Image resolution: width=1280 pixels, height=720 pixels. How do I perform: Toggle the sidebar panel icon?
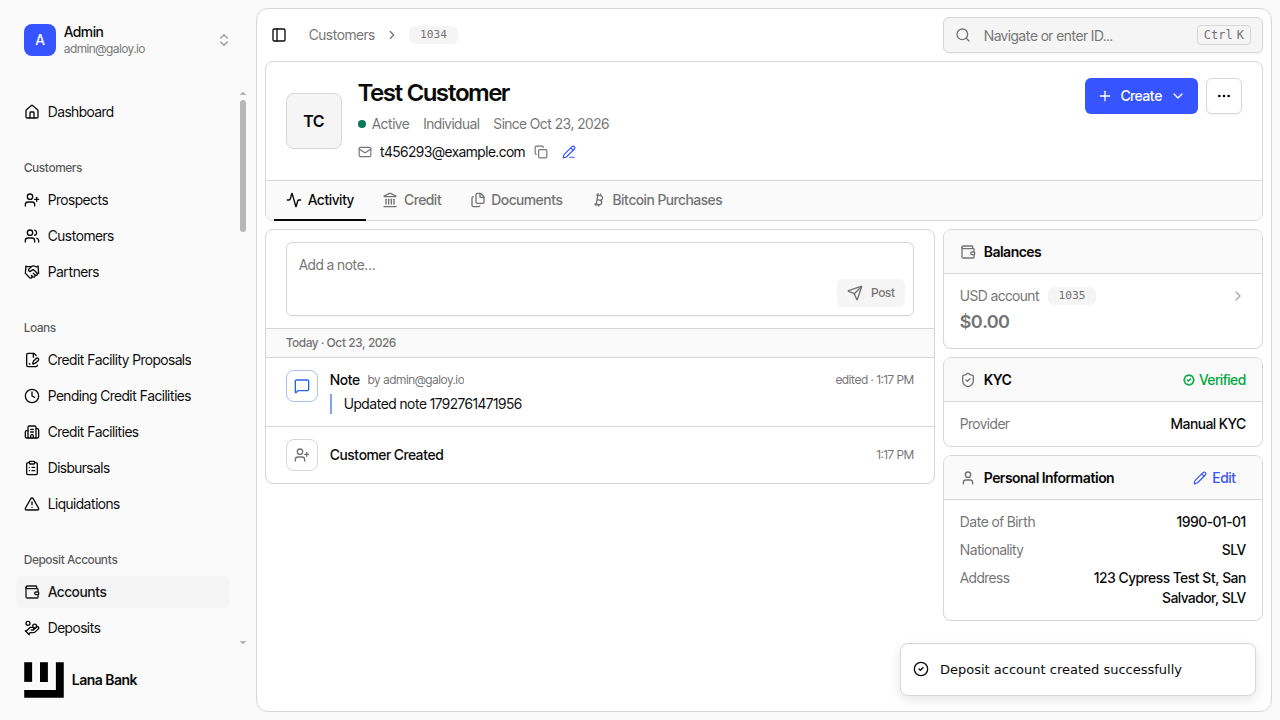pos(279,35)
